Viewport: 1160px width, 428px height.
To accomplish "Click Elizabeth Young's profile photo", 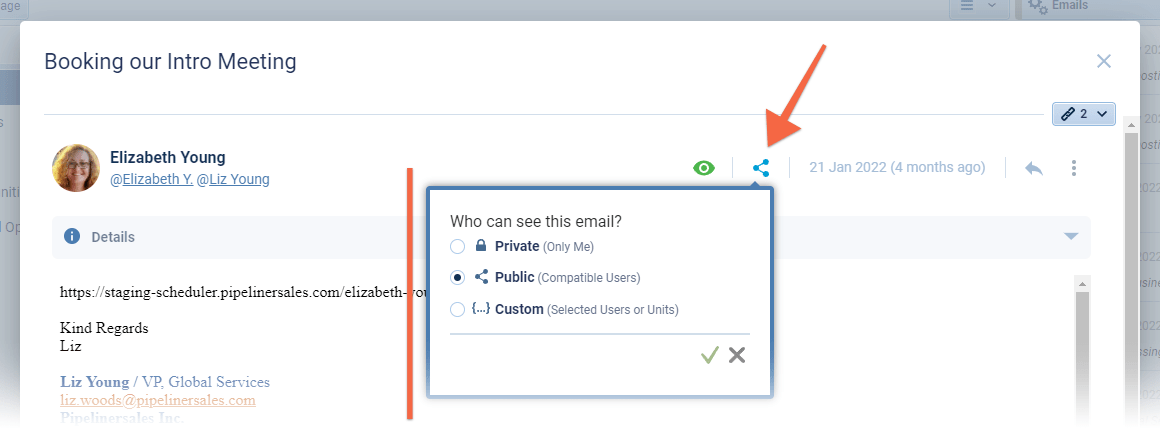I will coord(76,168).
